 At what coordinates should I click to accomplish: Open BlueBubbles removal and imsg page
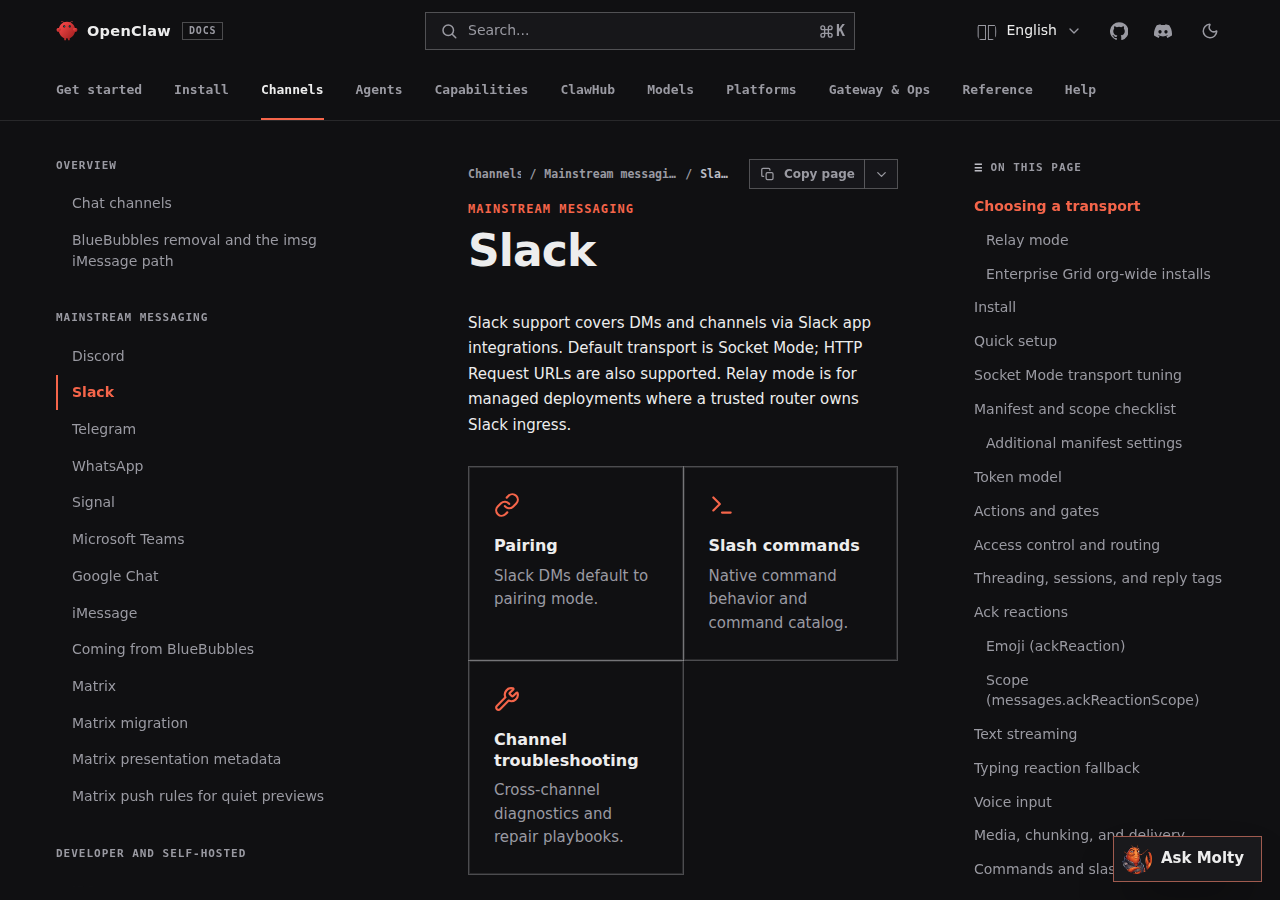(194, 250)
